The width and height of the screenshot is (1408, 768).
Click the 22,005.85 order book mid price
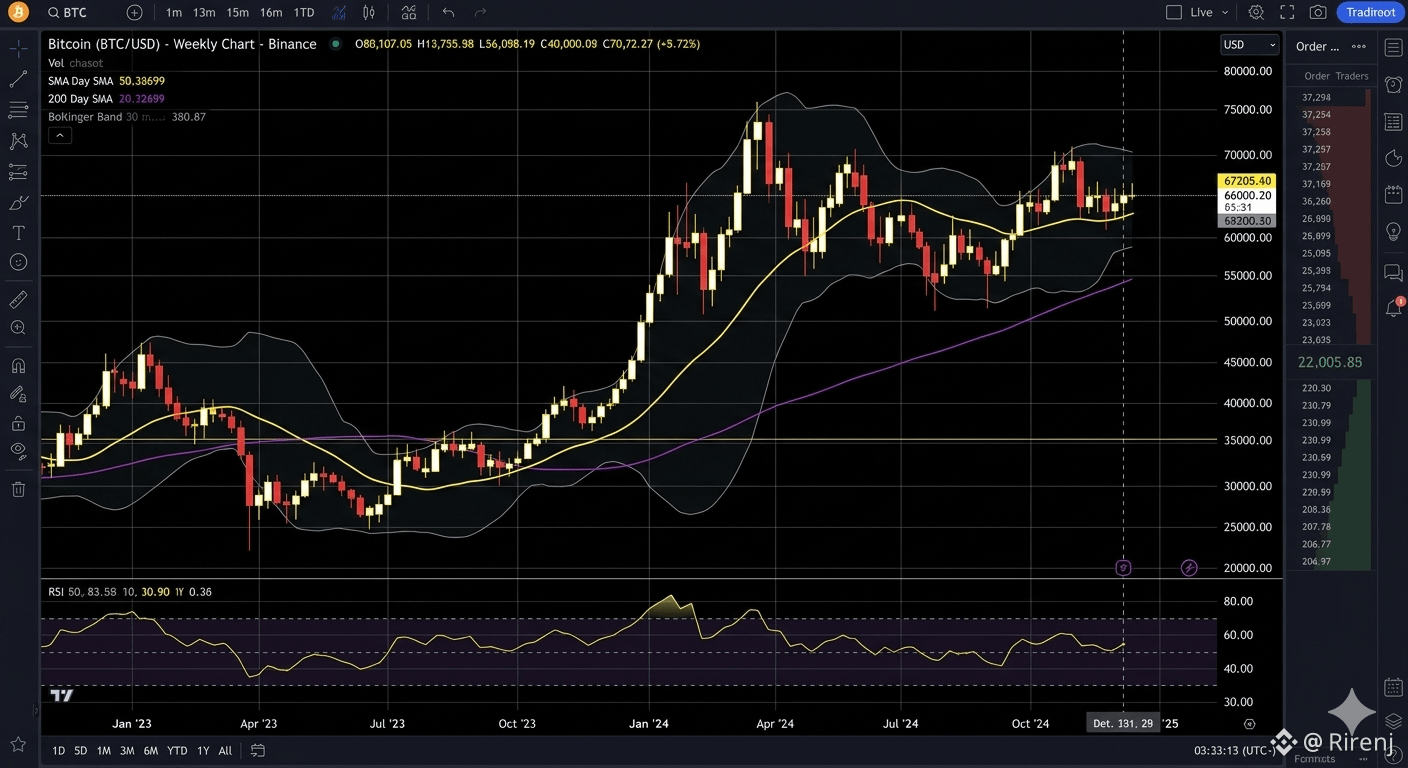tap(1330, 362)
